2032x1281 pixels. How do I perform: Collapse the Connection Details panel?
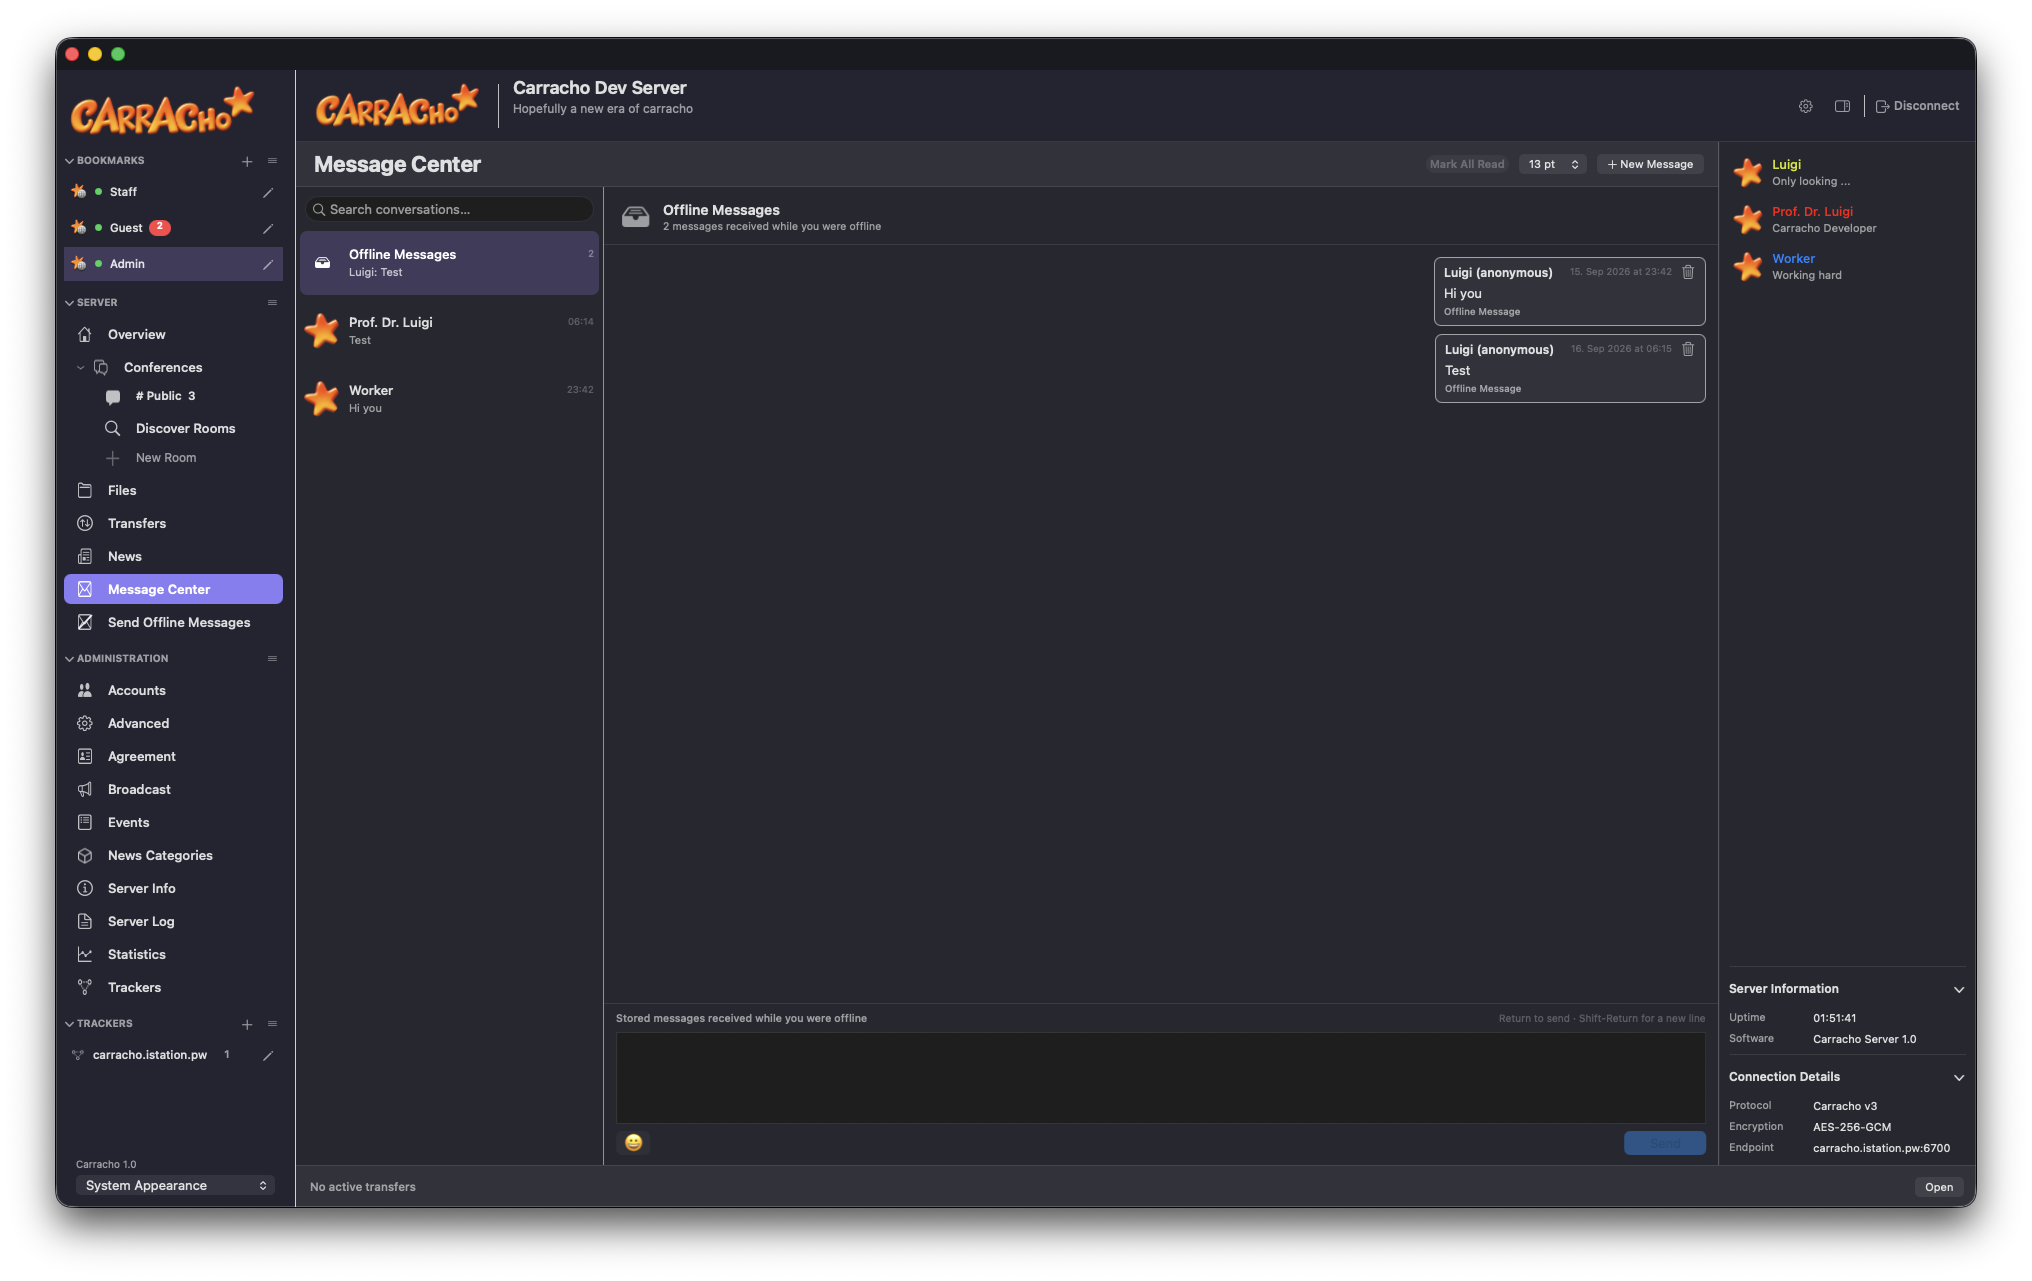click(1959, 1078)
